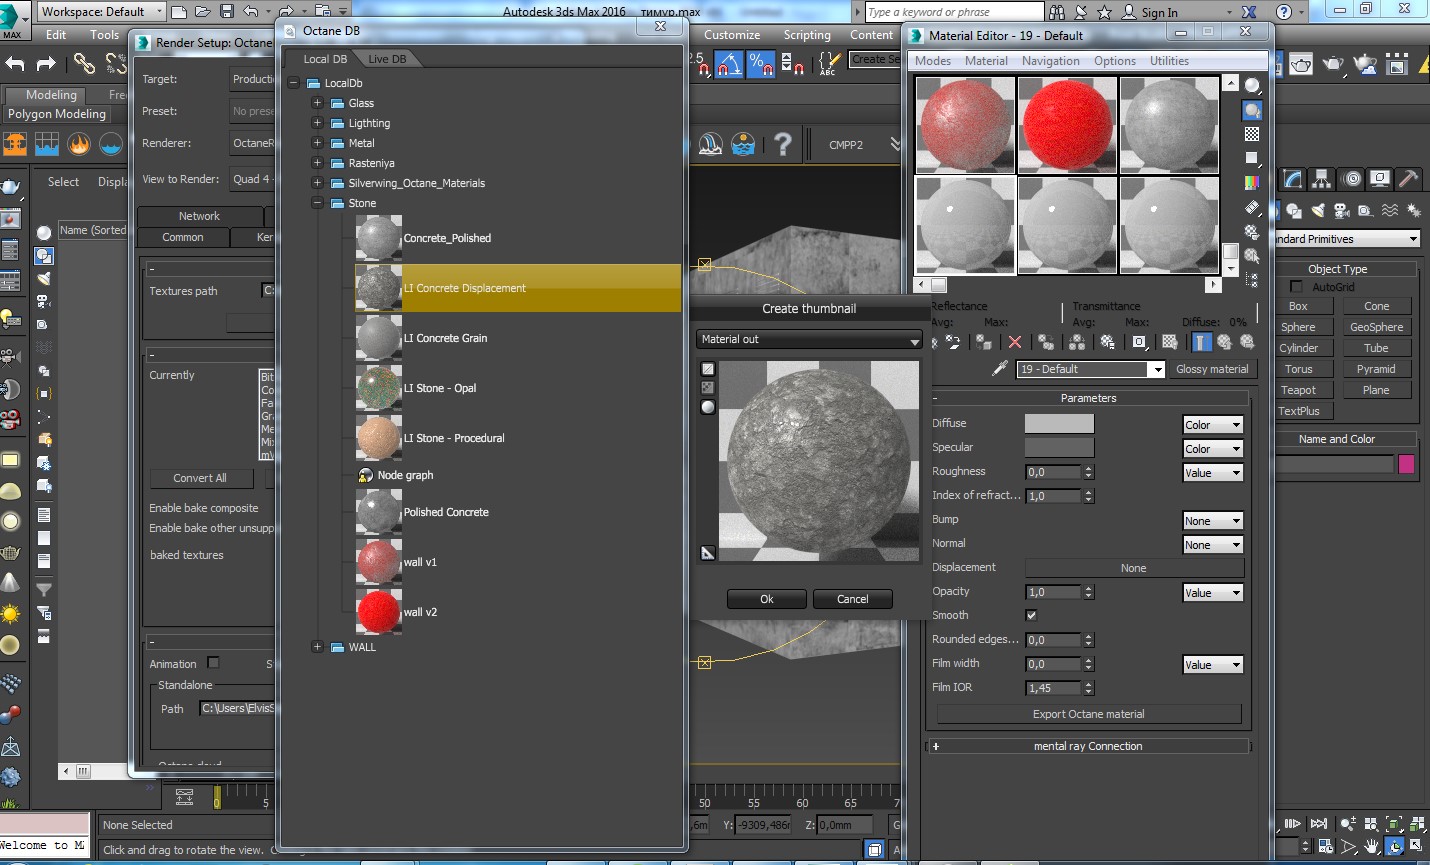Viewport: 1430px width, 865px height.
Task: Toggle the Animation checkbox in Render Setup
Action: [213, 663]
